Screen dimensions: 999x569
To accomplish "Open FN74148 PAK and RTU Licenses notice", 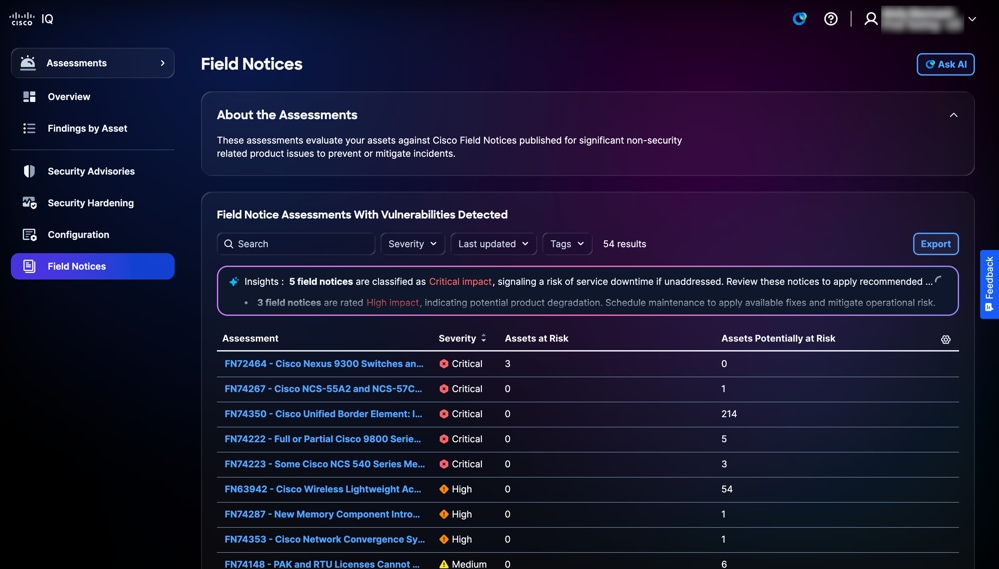I will coord(322,564).
